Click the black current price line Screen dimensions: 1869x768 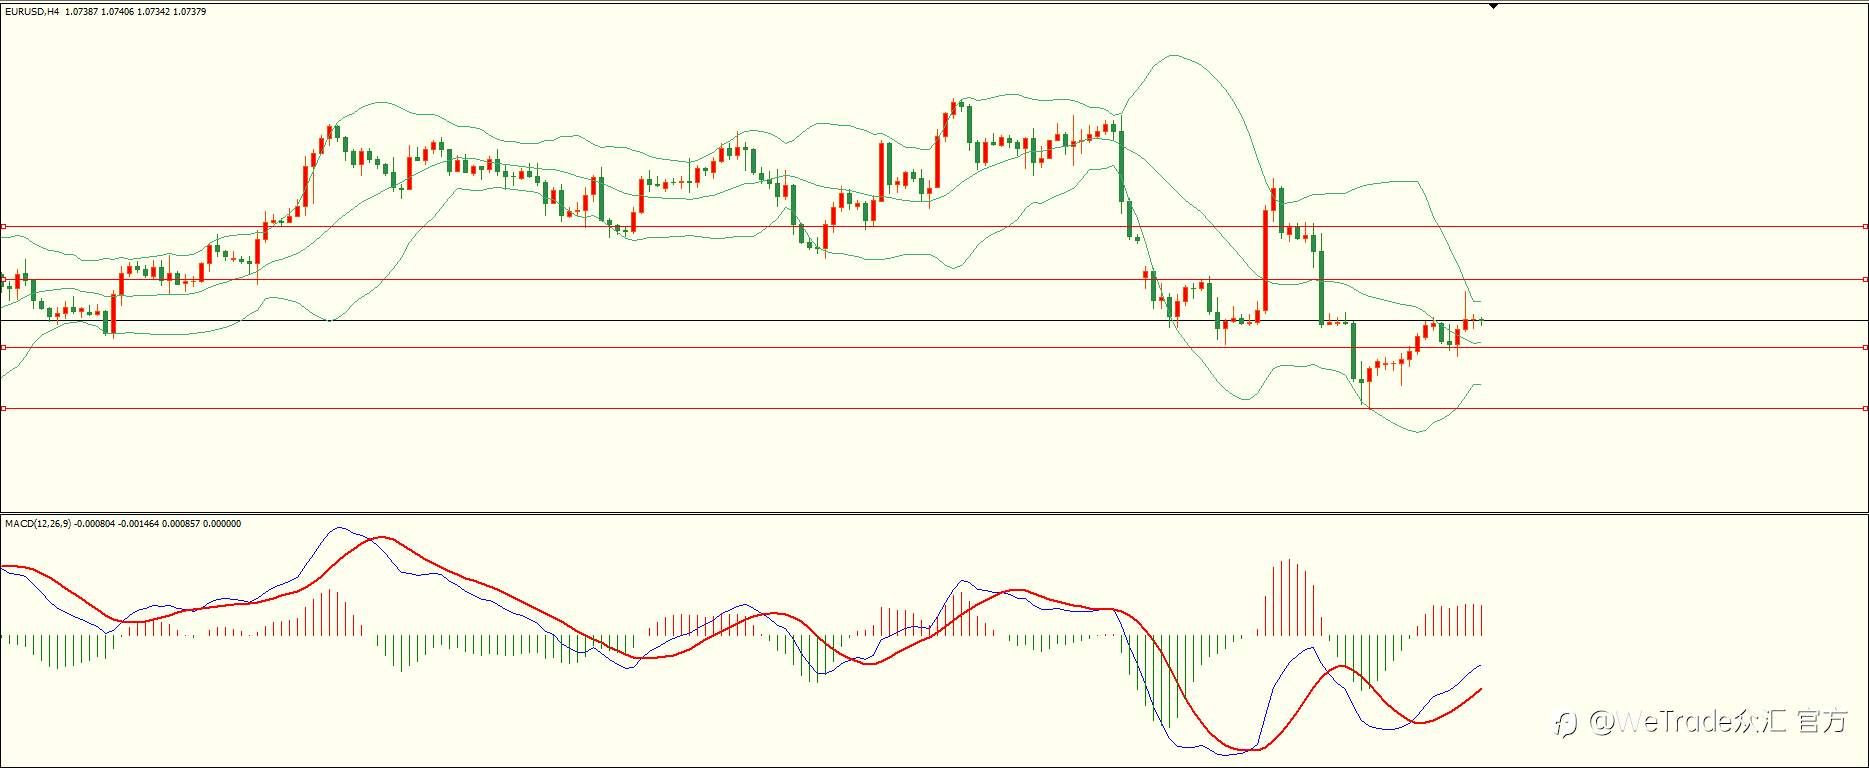tap(934, 320)
